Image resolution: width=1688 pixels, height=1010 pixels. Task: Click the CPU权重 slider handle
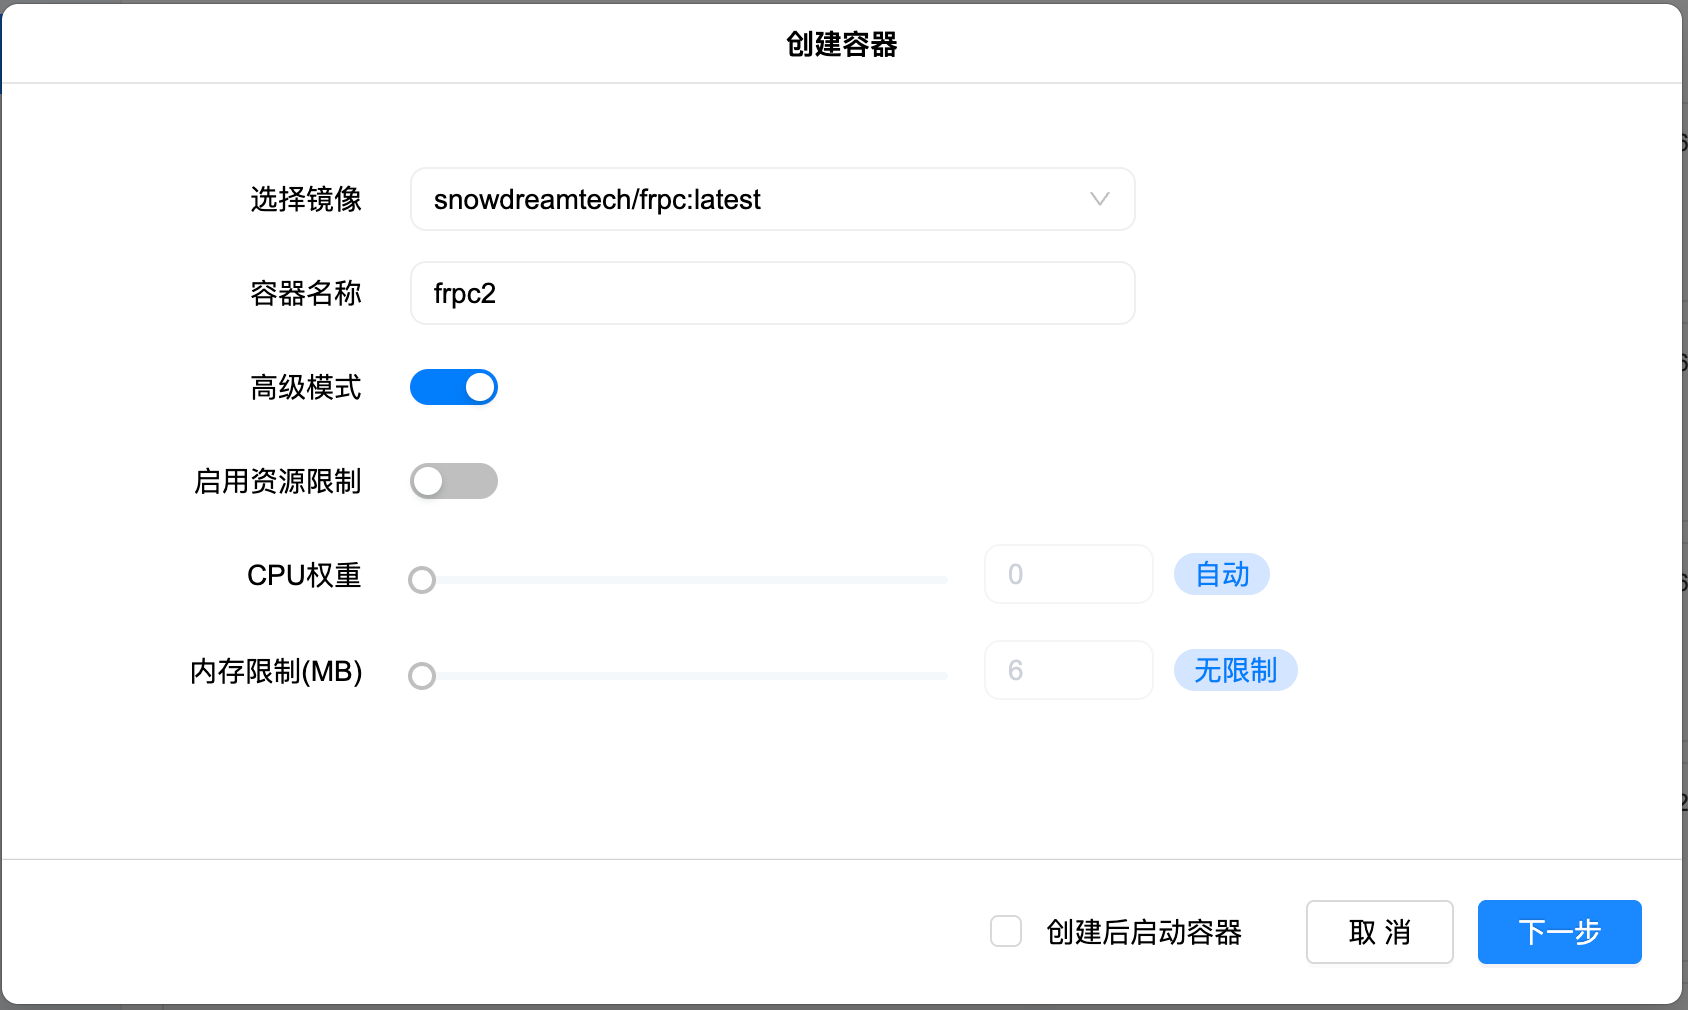[x=422, y=580]
